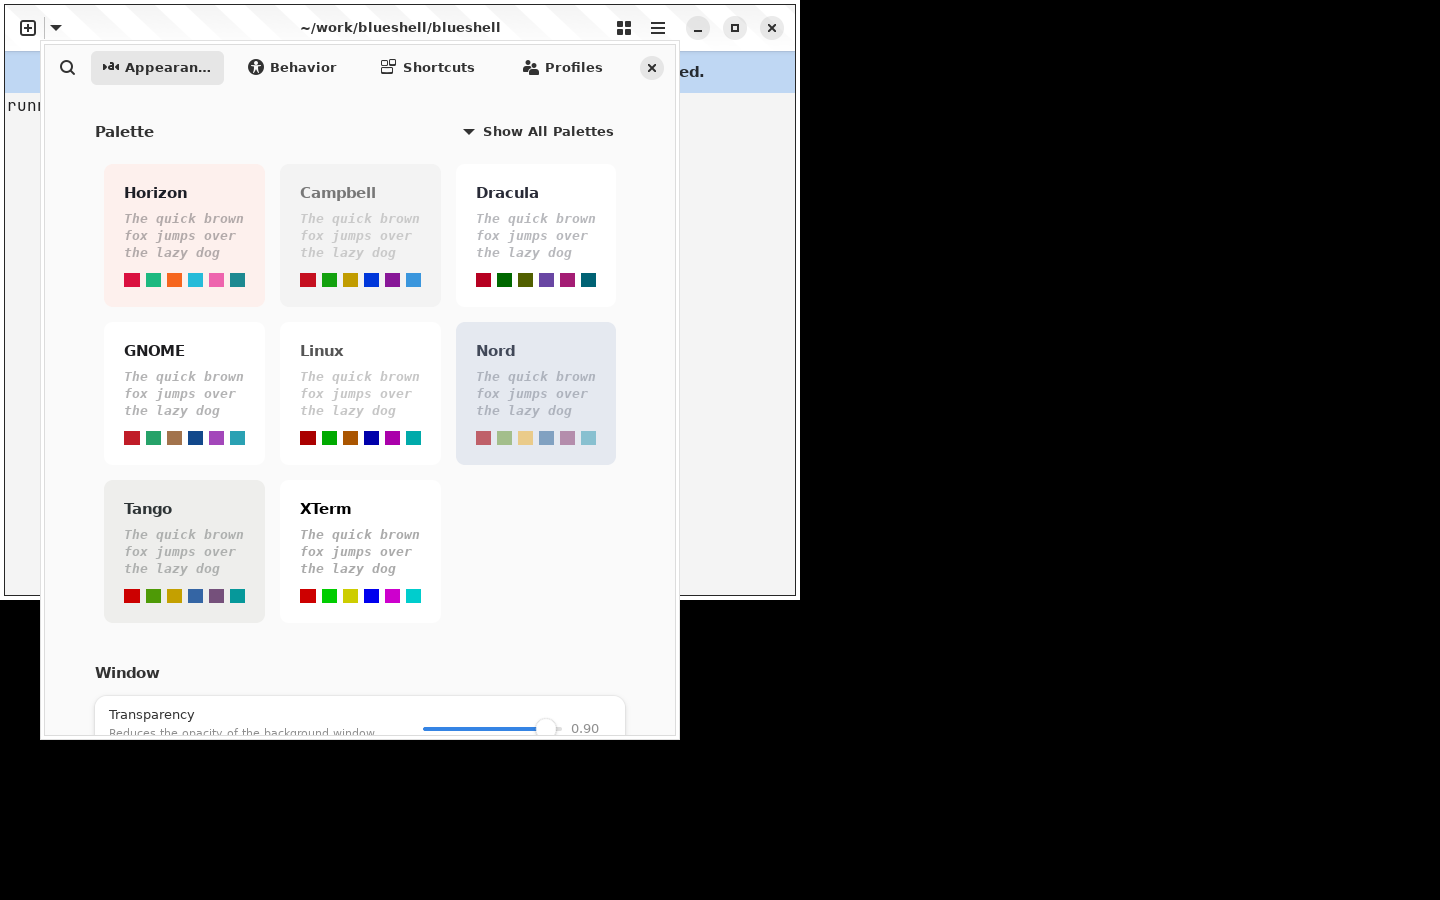
Task: Click the brown swatch in the GNOME card
Action: tap(174, 438)
